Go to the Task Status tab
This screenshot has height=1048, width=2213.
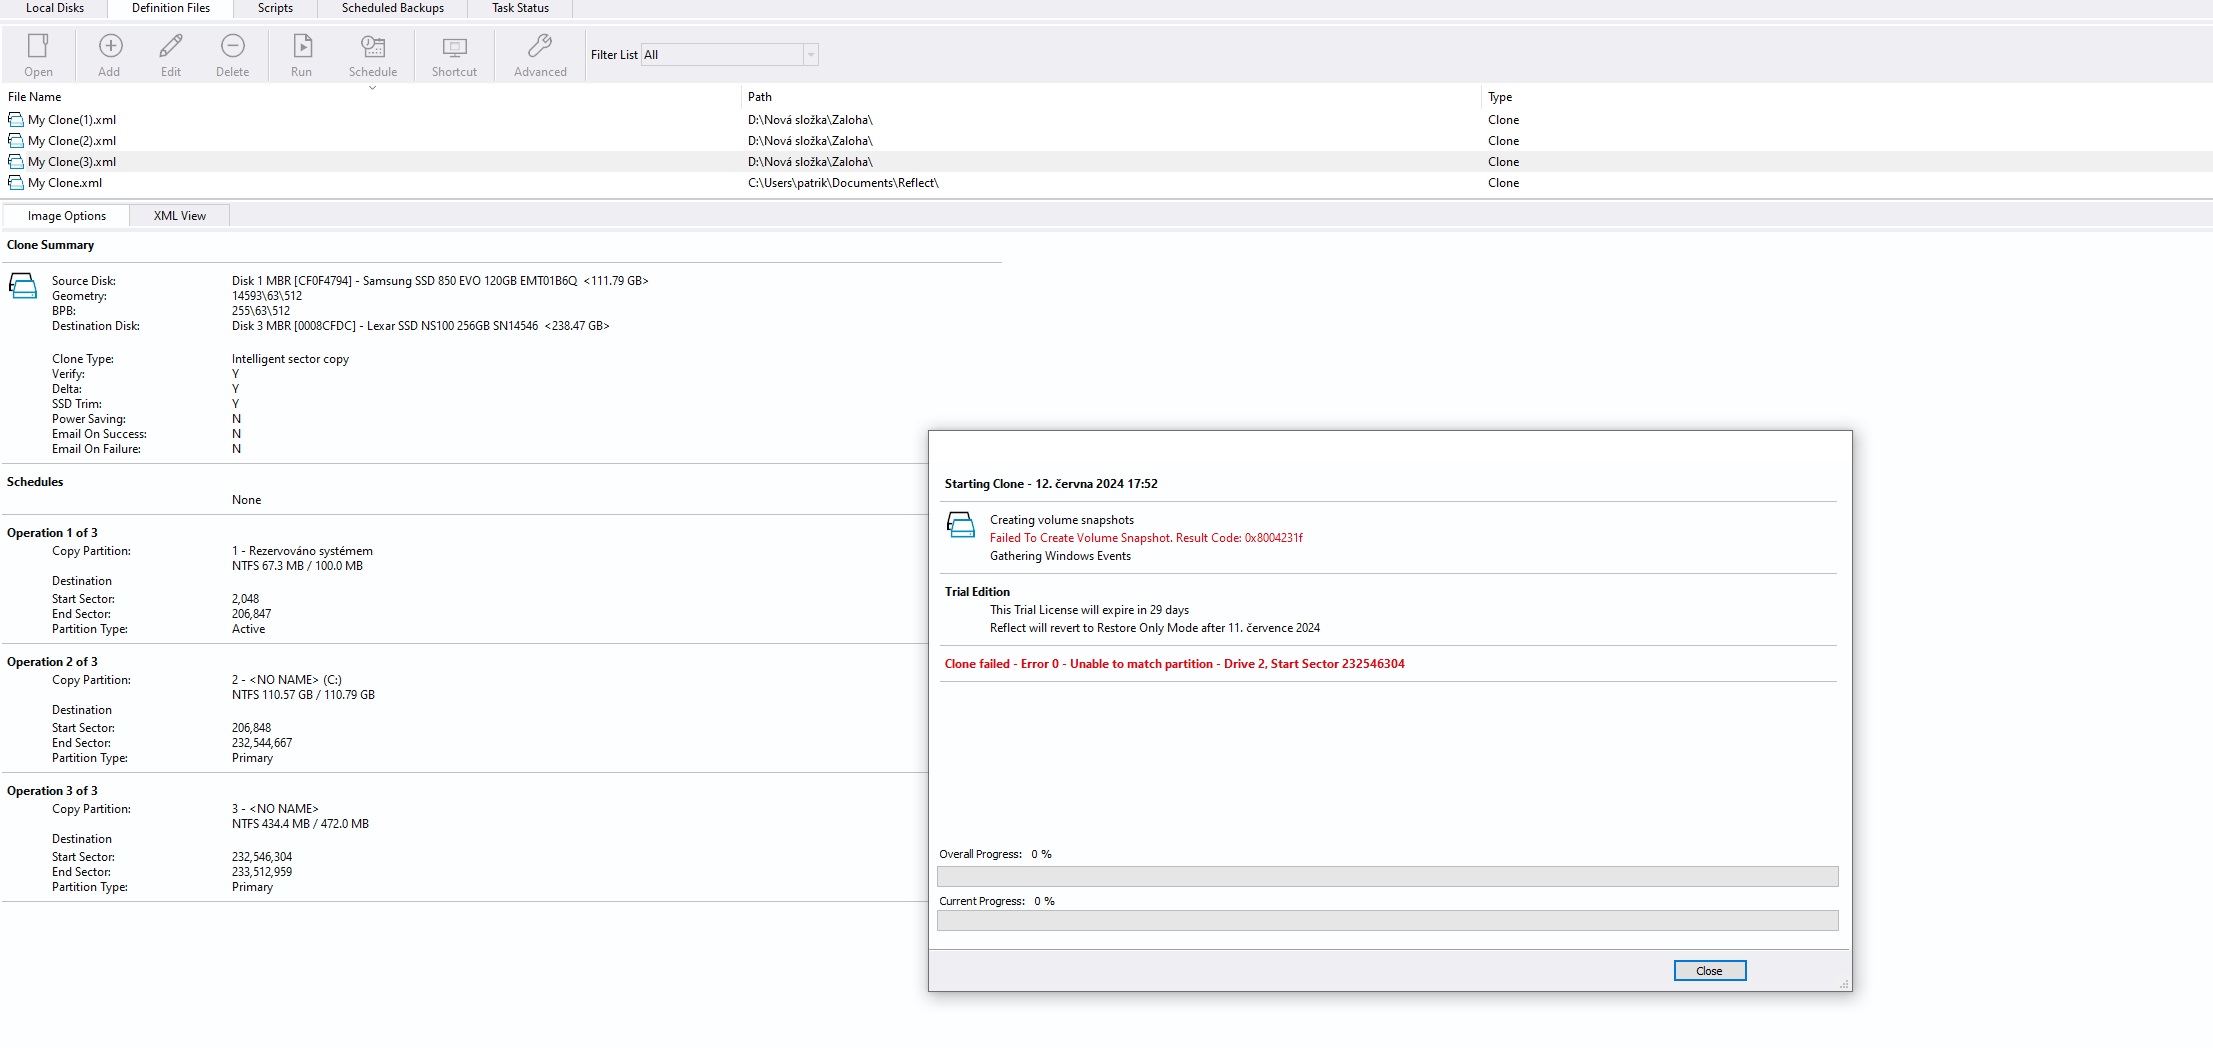(x=520, y=8)
